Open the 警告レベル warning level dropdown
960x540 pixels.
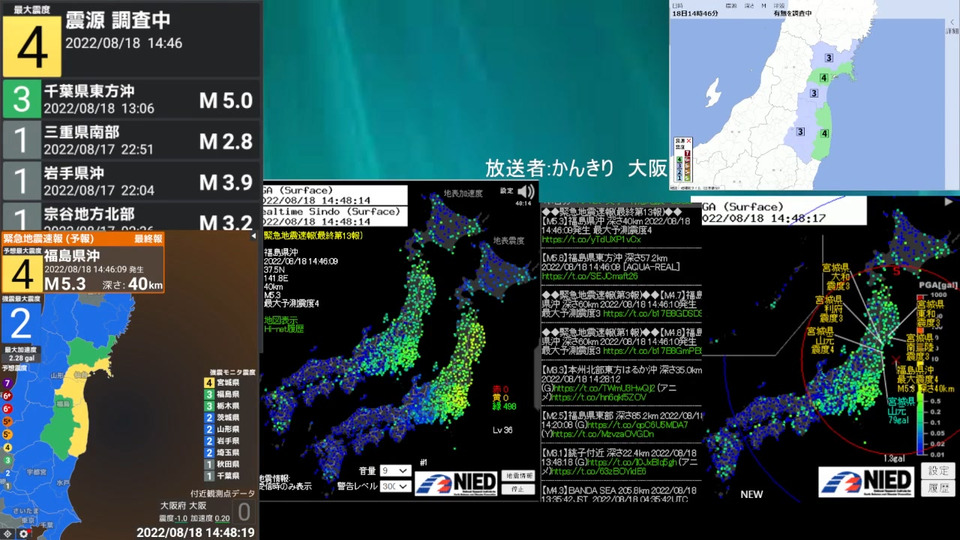(x=395, y=486)
